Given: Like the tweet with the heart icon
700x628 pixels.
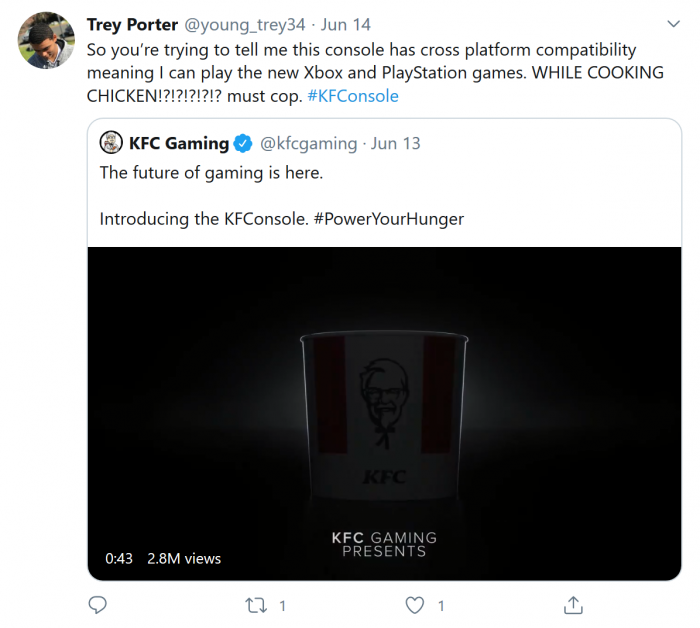Looking at the screenshot, I should coord(414,605).
